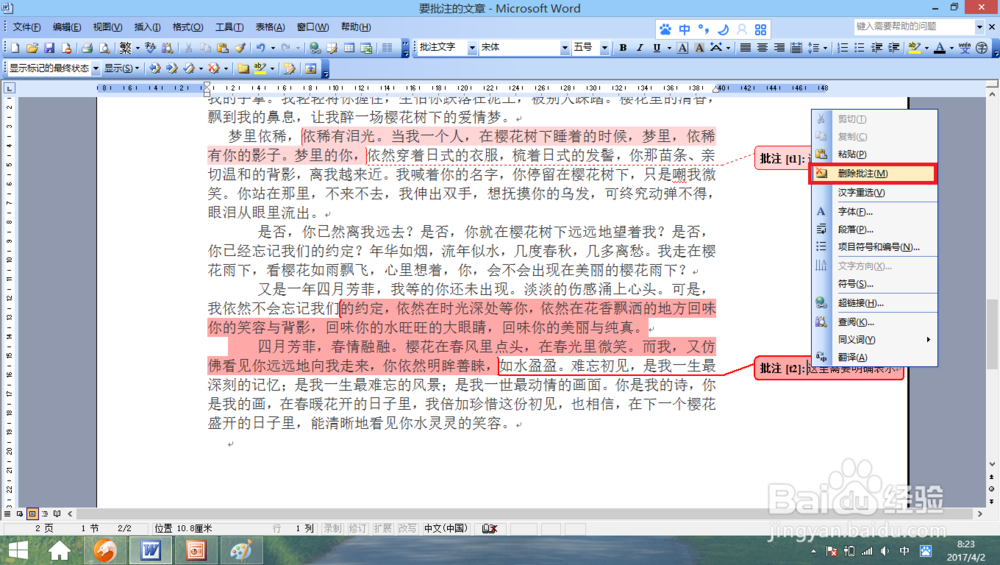Click the 中文(中国) language indicator
Viewport: 1000px width, 565px height.
pos(446,528)
